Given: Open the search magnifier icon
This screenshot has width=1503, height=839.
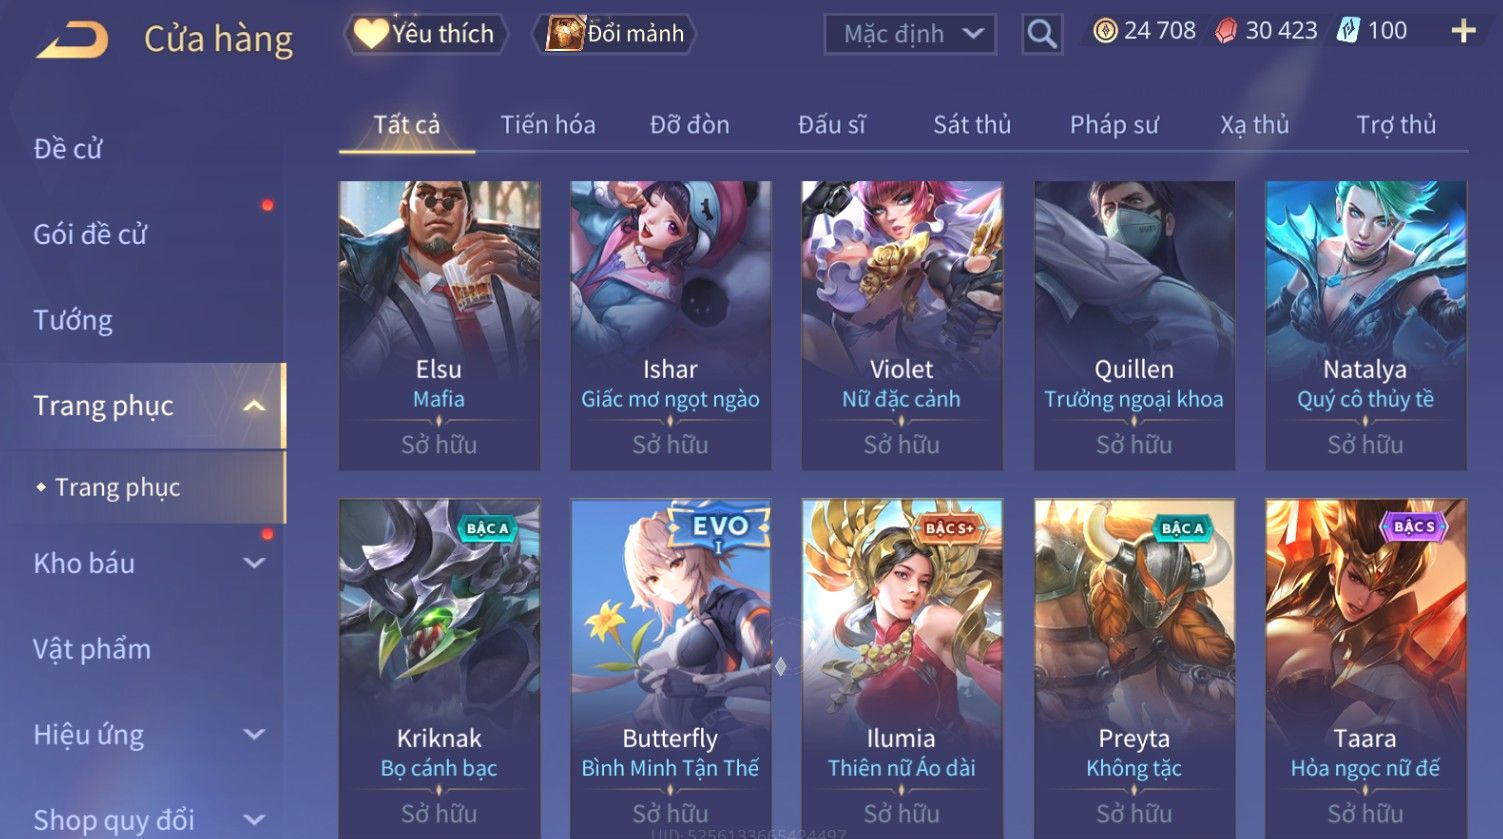Looking at the screenshot, I should (x=1041, y=35).
